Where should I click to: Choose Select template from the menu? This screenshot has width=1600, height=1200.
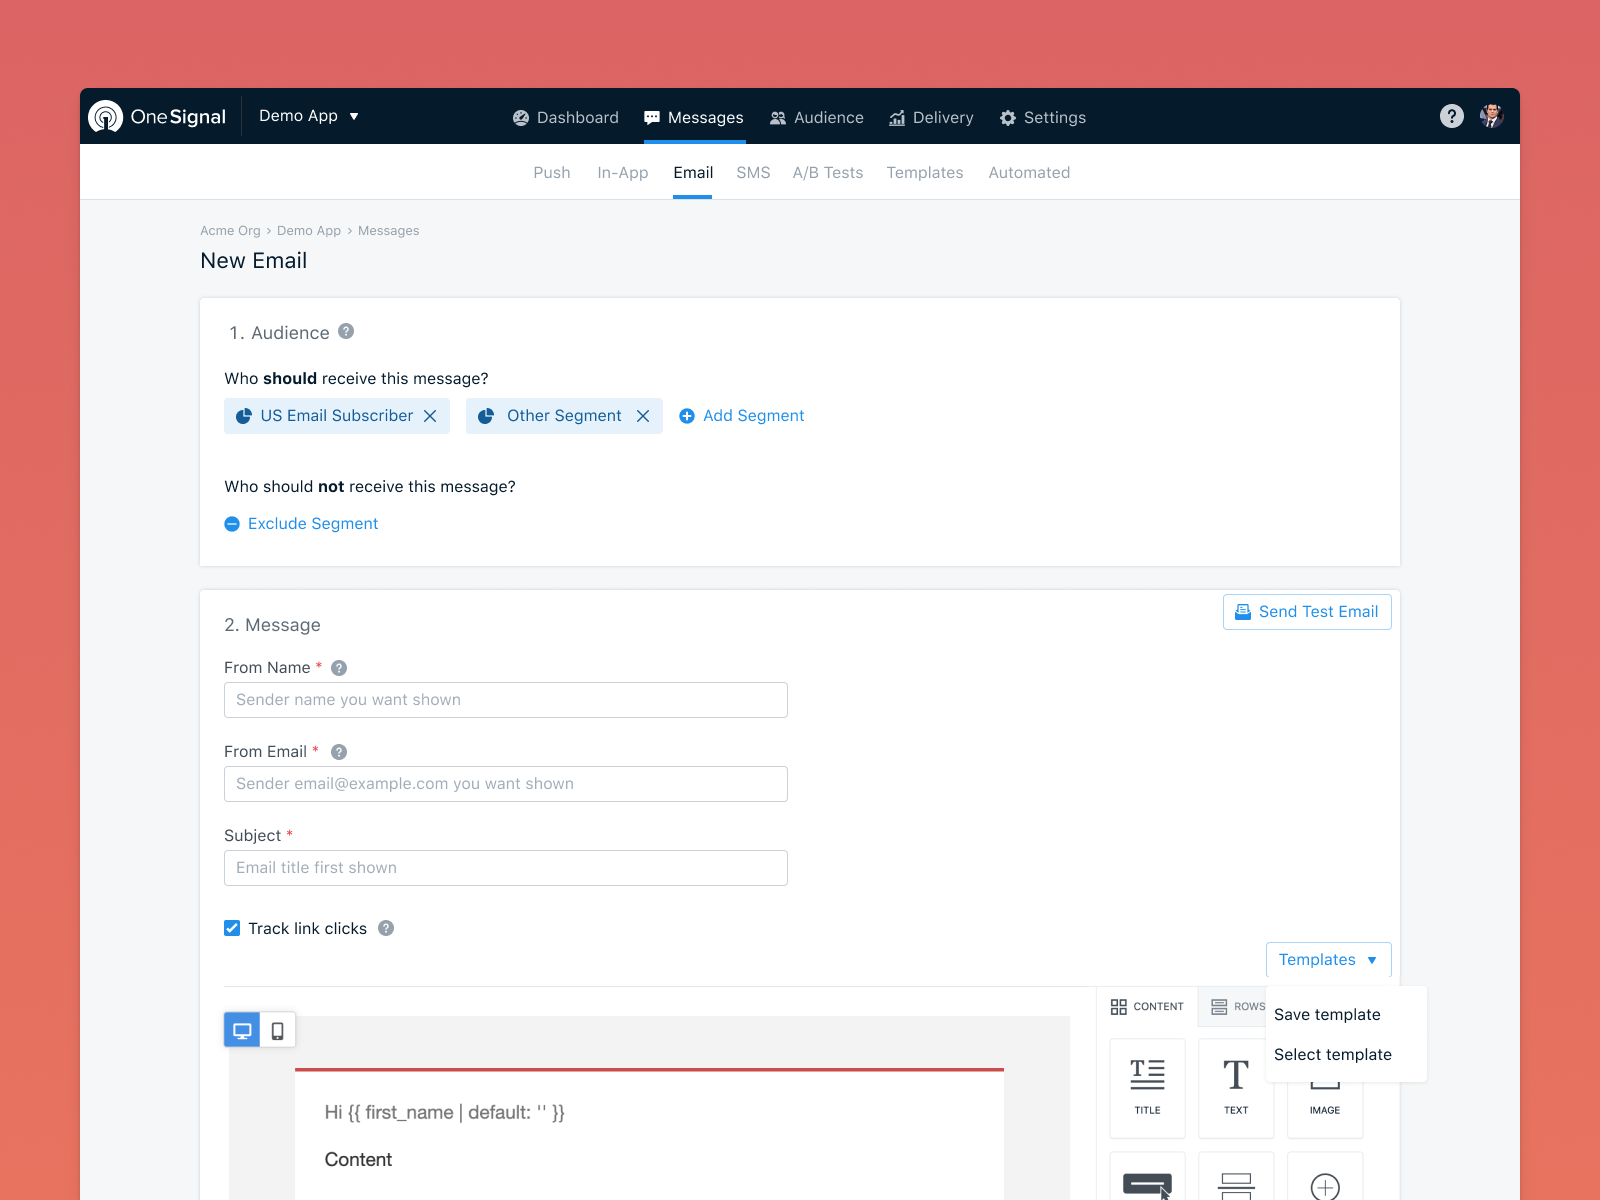pyautogui.click(x=1333, y=1054)
